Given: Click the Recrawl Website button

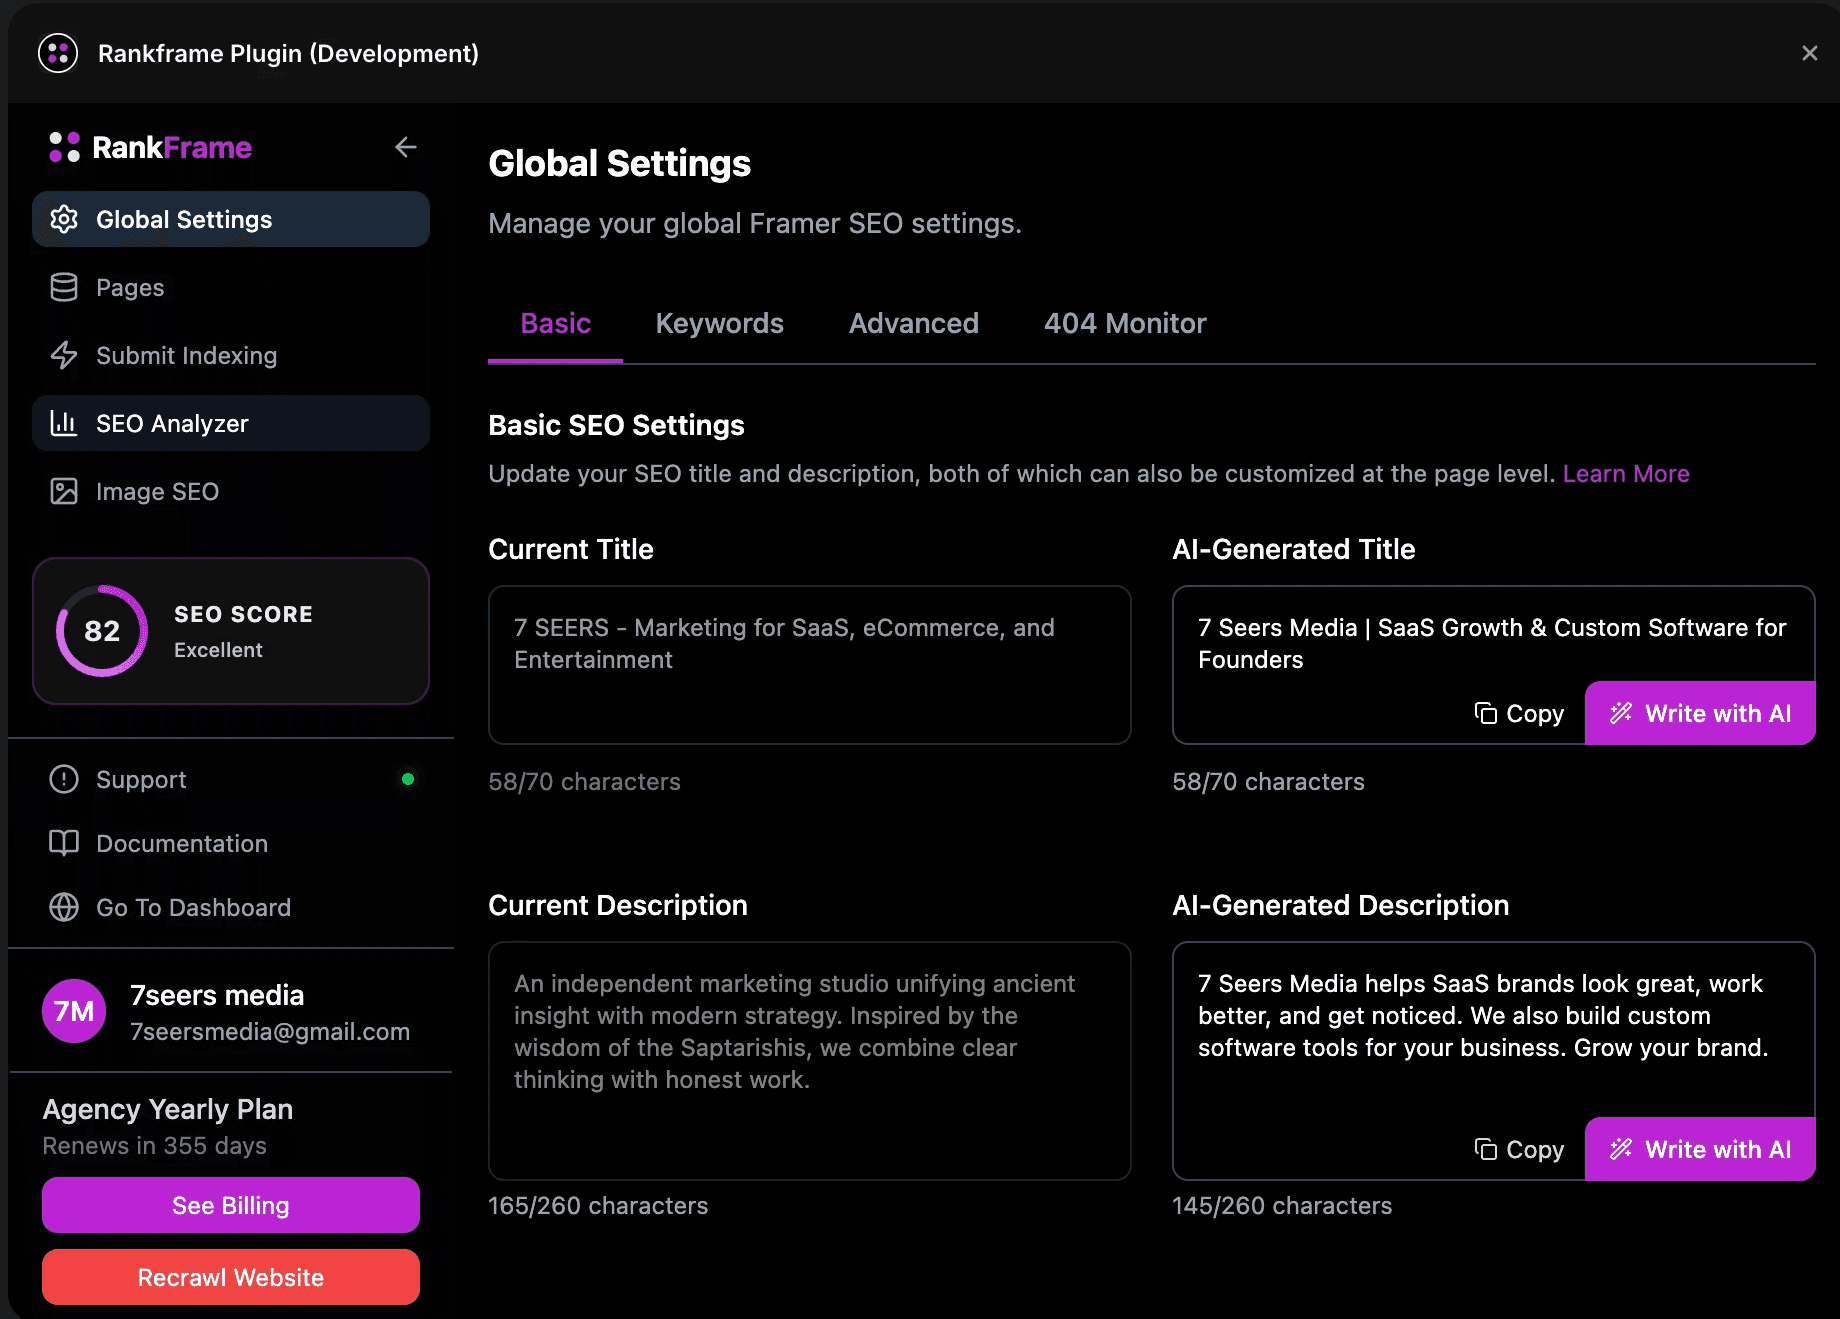Looking at the screenshot, I should coord(230,1277).
